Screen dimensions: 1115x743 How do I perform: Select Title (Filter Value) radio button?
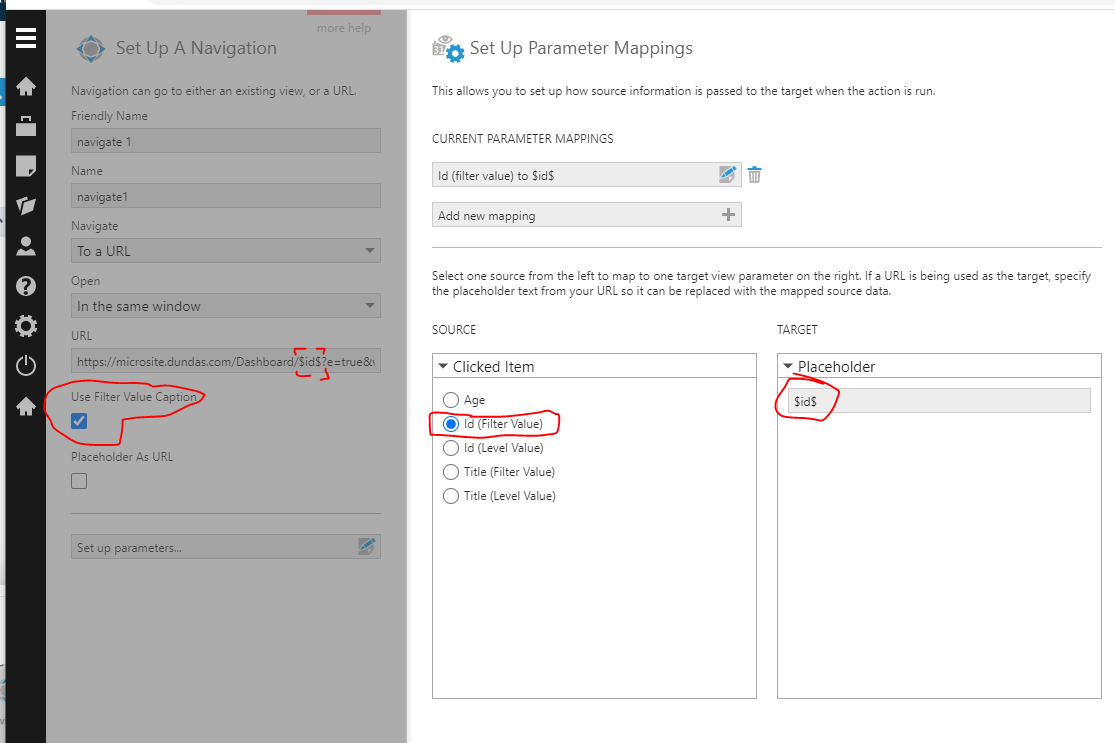click(x=451, y=472)
